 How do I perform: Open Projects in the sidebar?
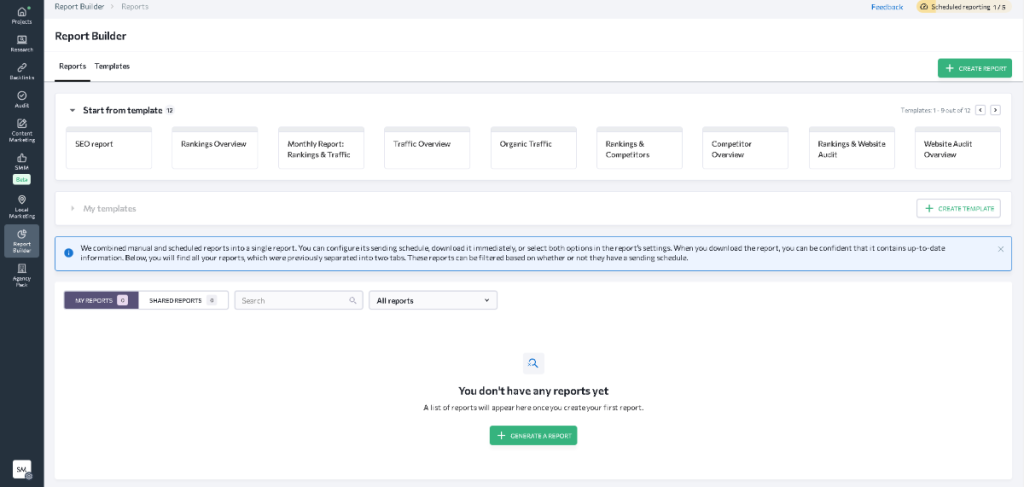point(22,16)
